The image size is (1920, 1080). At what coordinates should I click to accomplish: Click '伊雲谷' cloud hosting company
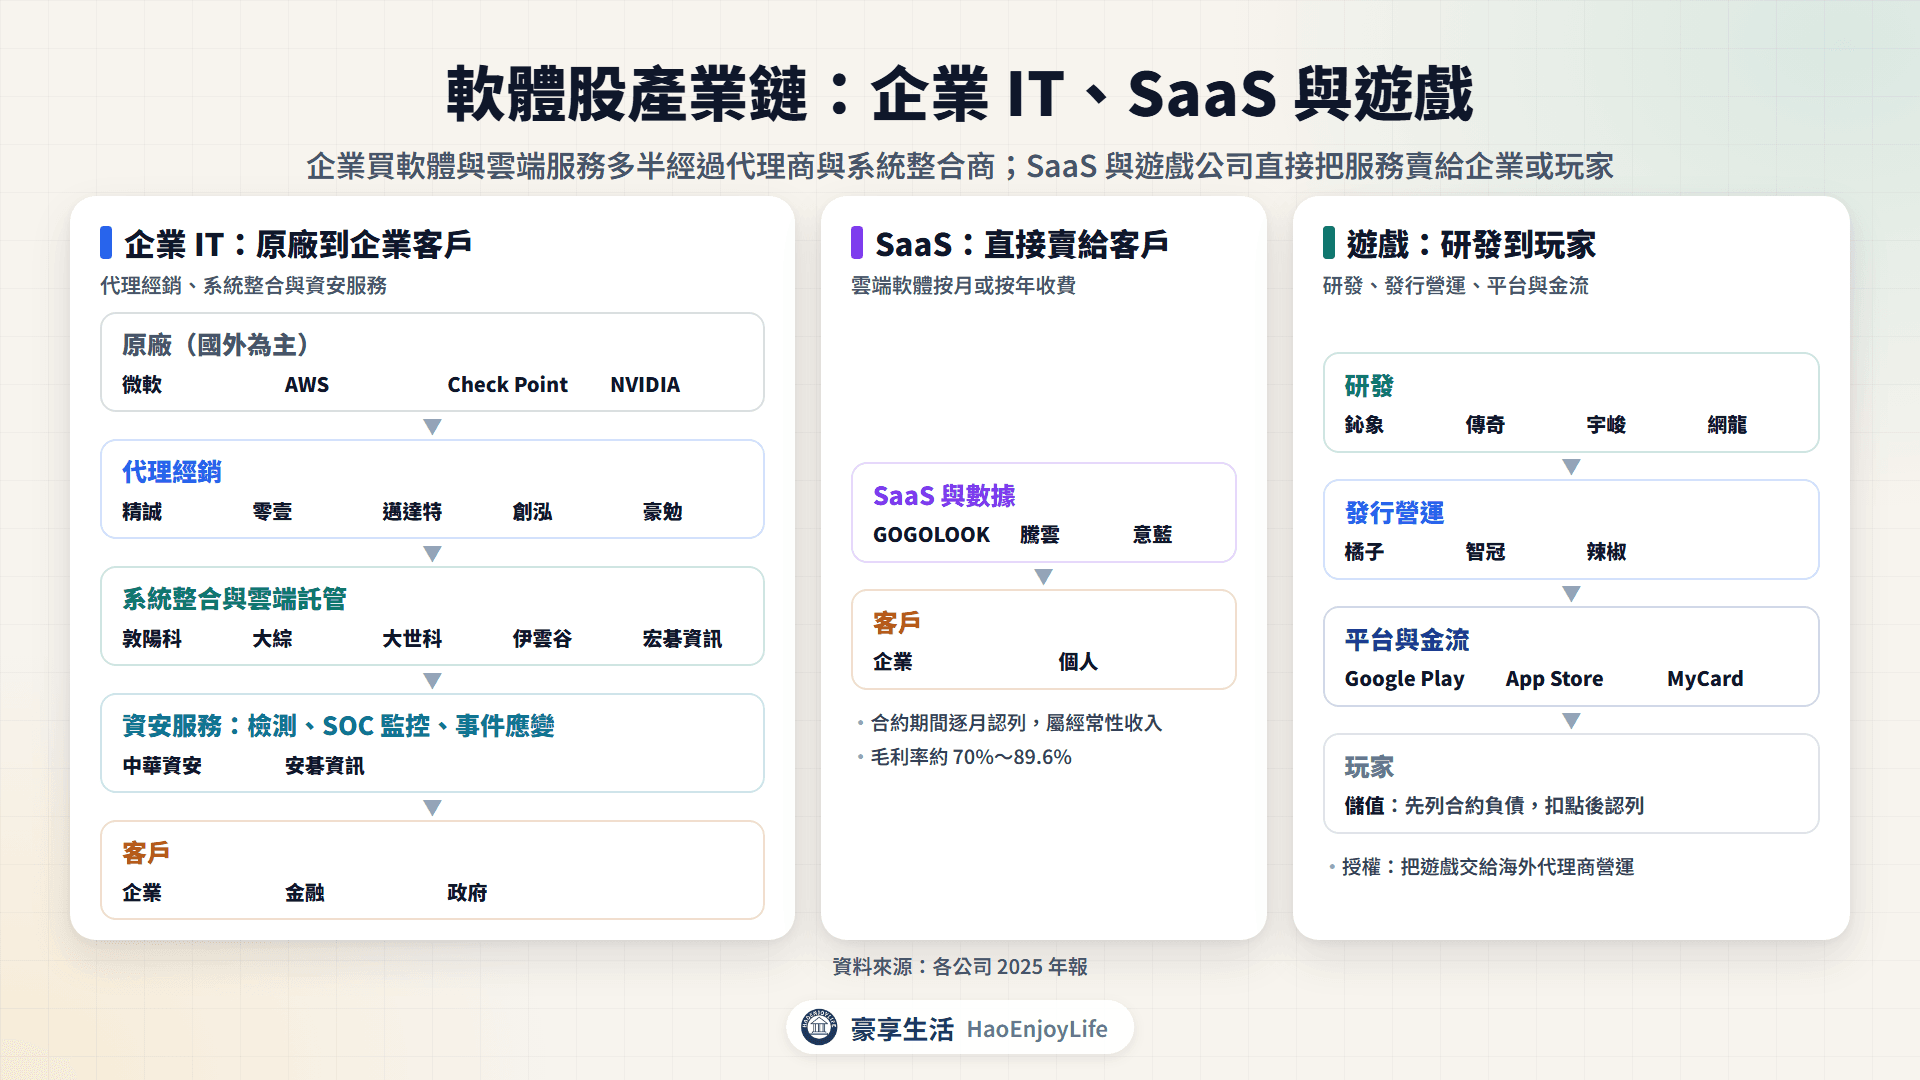(x=542, y=639)
